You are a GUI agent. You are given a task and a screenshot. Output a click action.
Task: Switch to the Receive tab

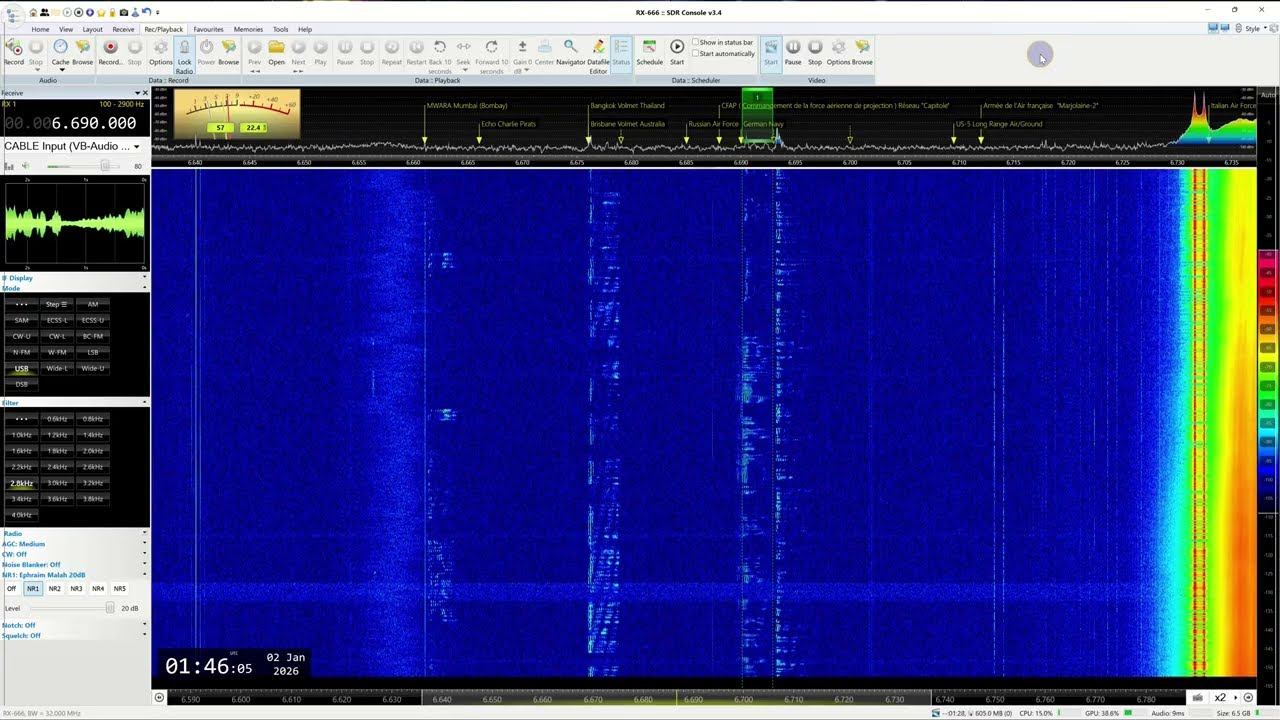tap(123, 29)
